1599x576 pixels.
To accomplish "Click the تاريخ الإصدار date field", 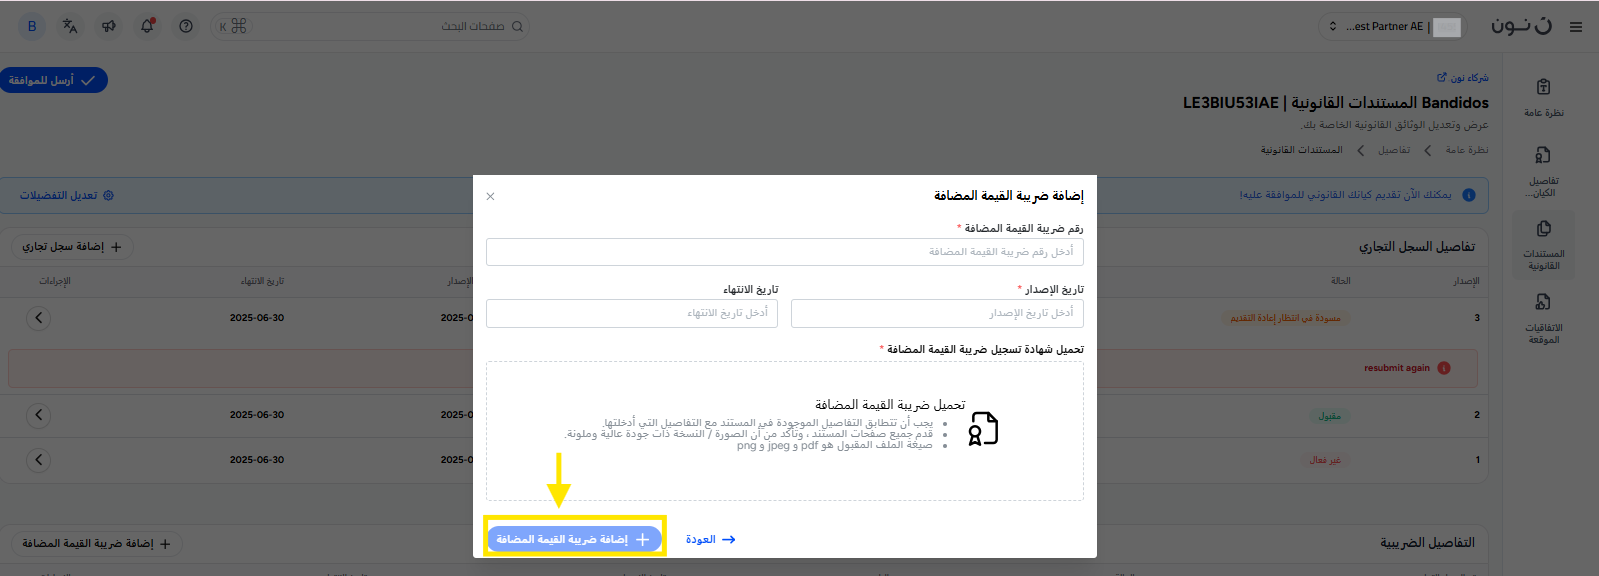I will [936, 313].
